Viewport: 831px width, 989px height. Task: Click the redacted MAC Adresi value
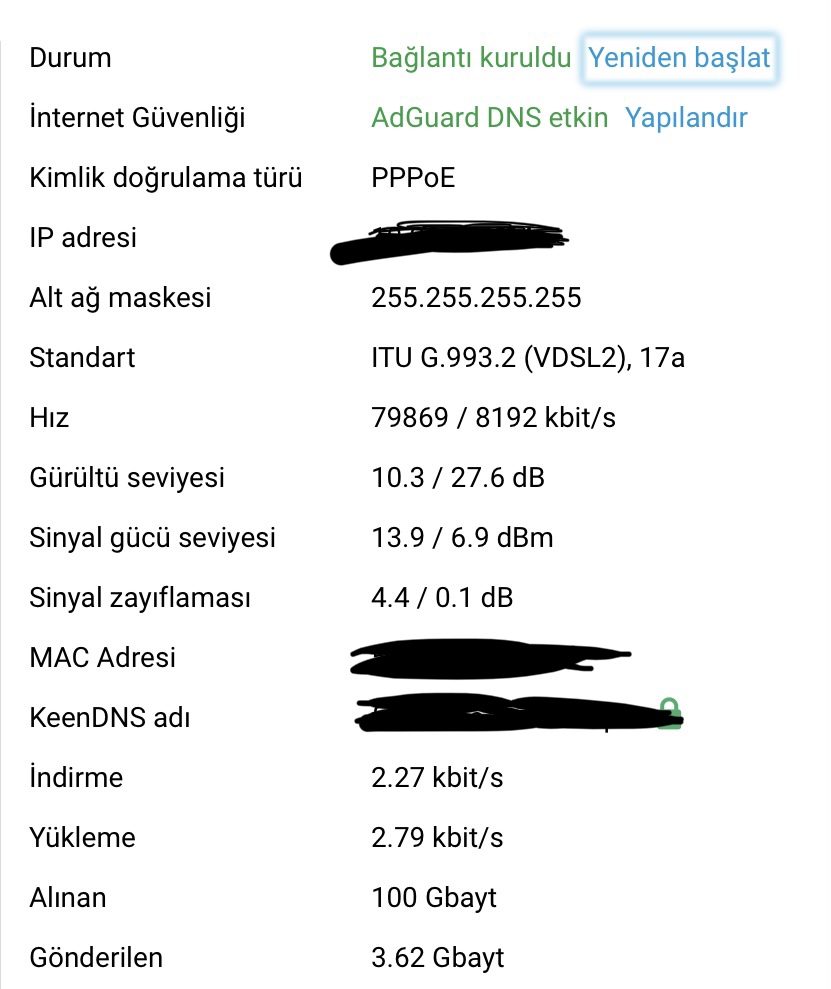pos(490,658)
